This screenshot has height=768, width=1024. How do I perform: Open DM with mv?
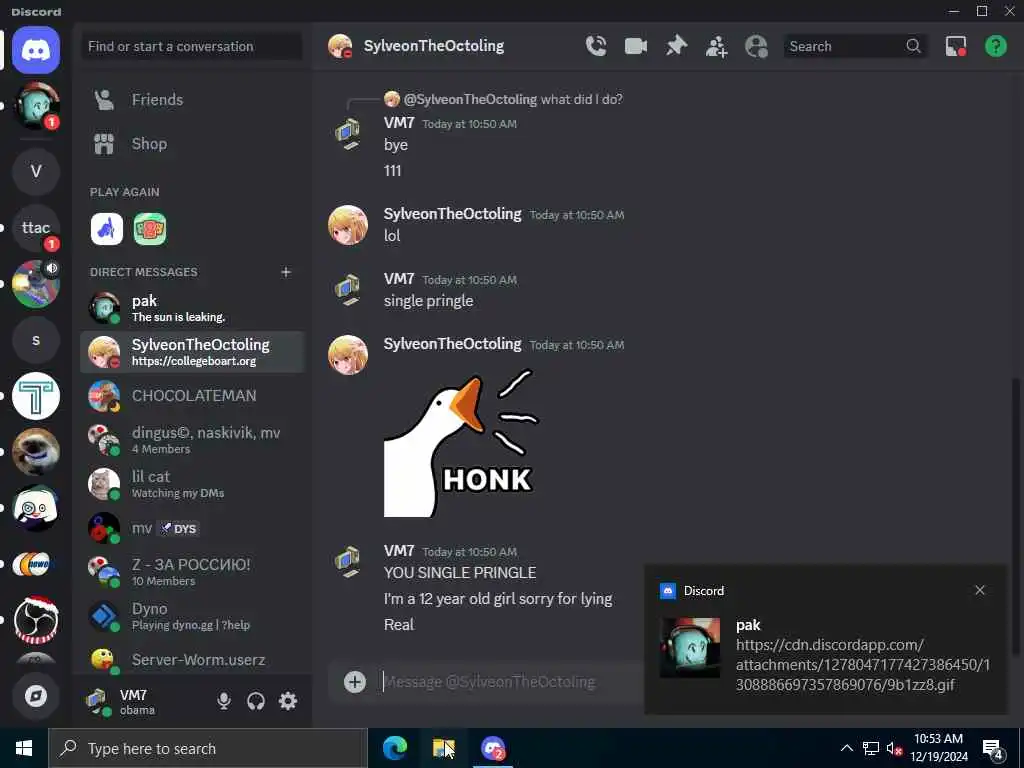(192, 528)
